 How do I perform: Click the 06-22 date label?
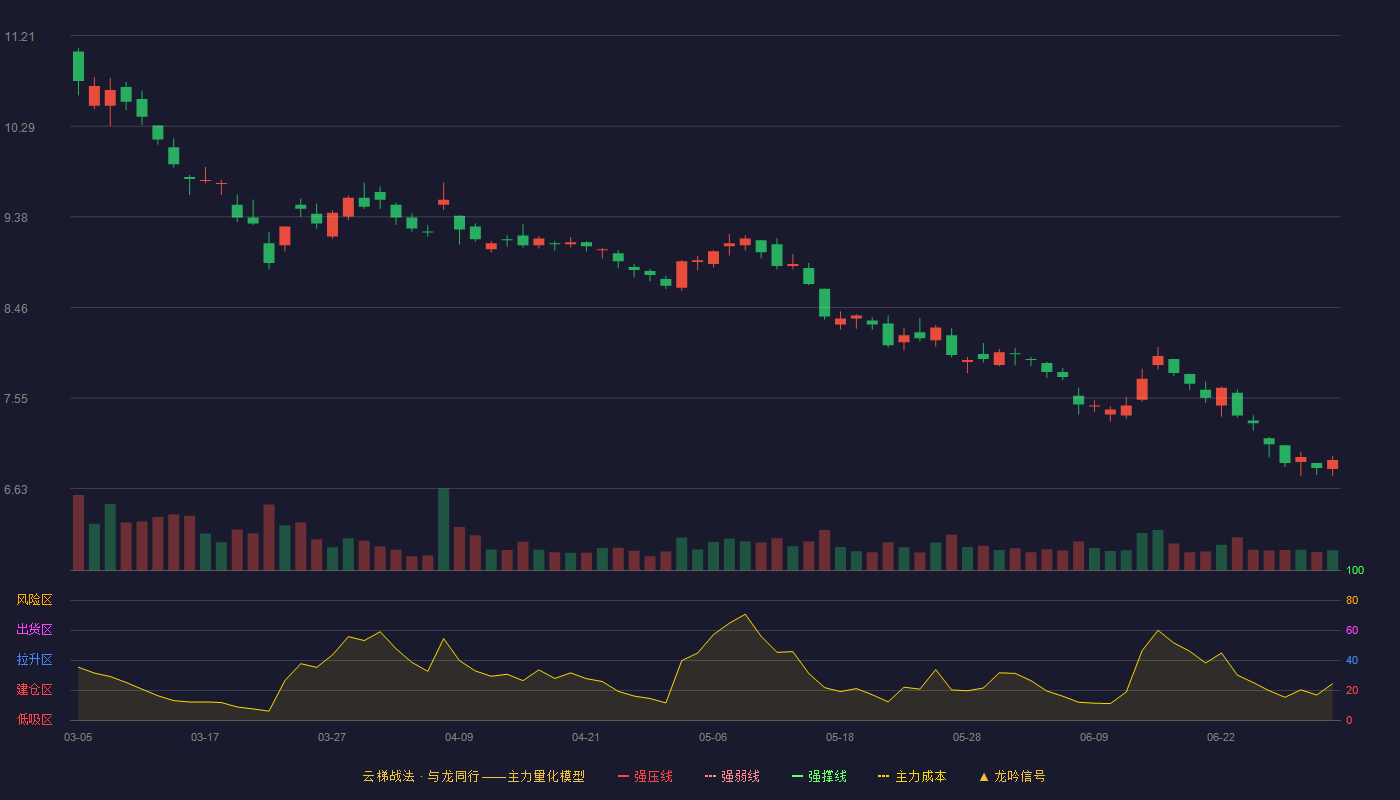(1221, 737)
